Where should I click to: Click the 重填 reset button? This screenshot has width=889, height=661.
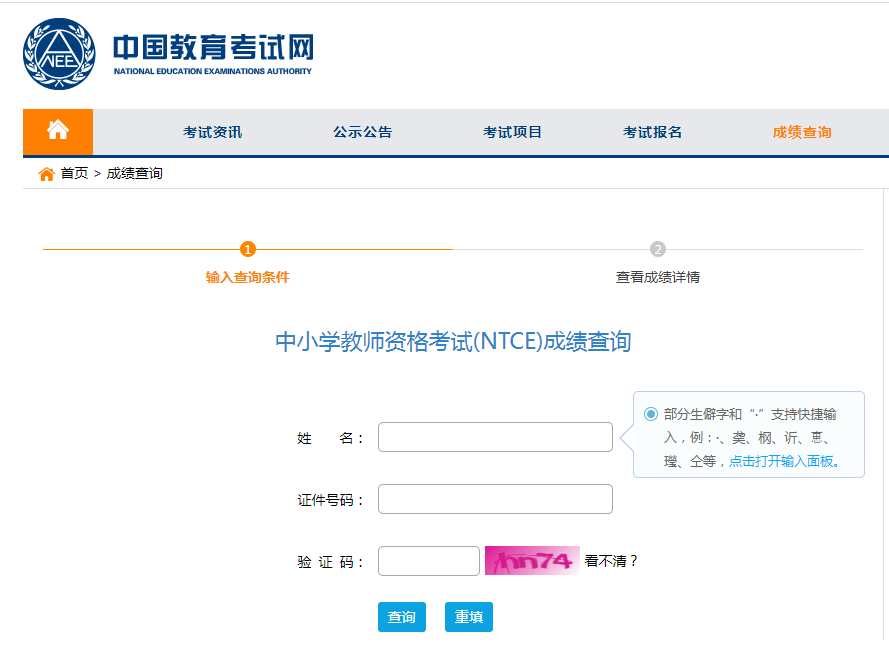(x=468, y=617)
